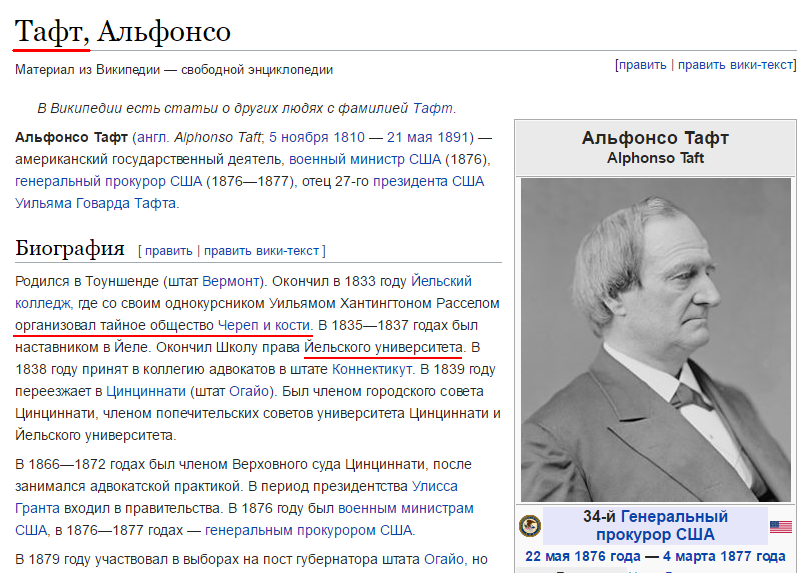This screenshot has width=800, height=573.
Task: Open 'Йельского университета' underlined link
Action: 383,347
